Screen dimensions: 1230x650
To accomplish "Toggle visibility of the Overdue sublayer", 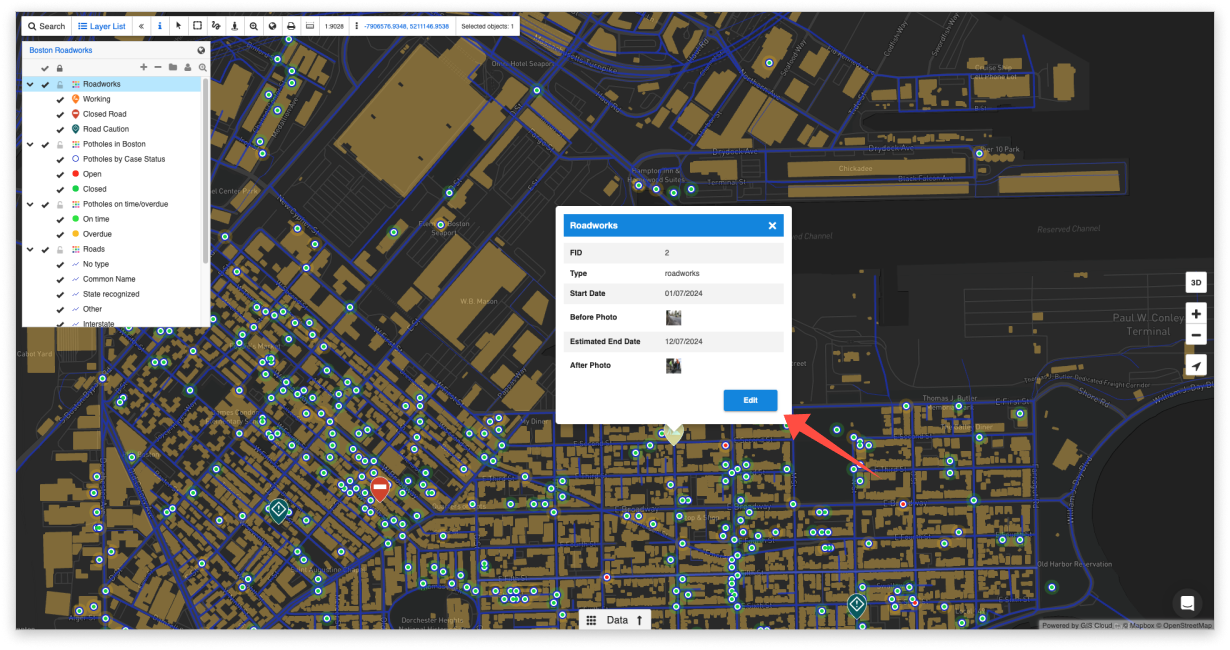I will point(59,234).
